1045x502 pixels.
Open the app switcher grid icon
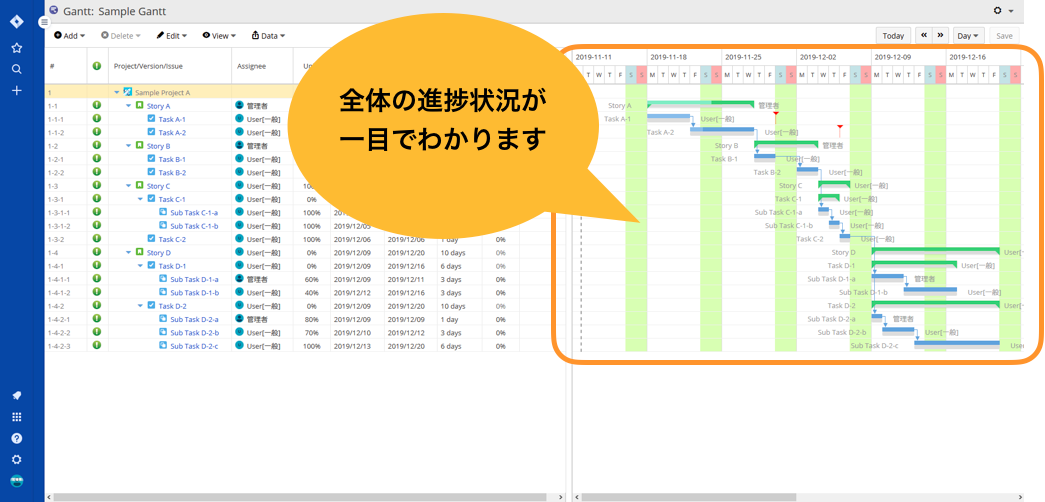tap(17, 417)
